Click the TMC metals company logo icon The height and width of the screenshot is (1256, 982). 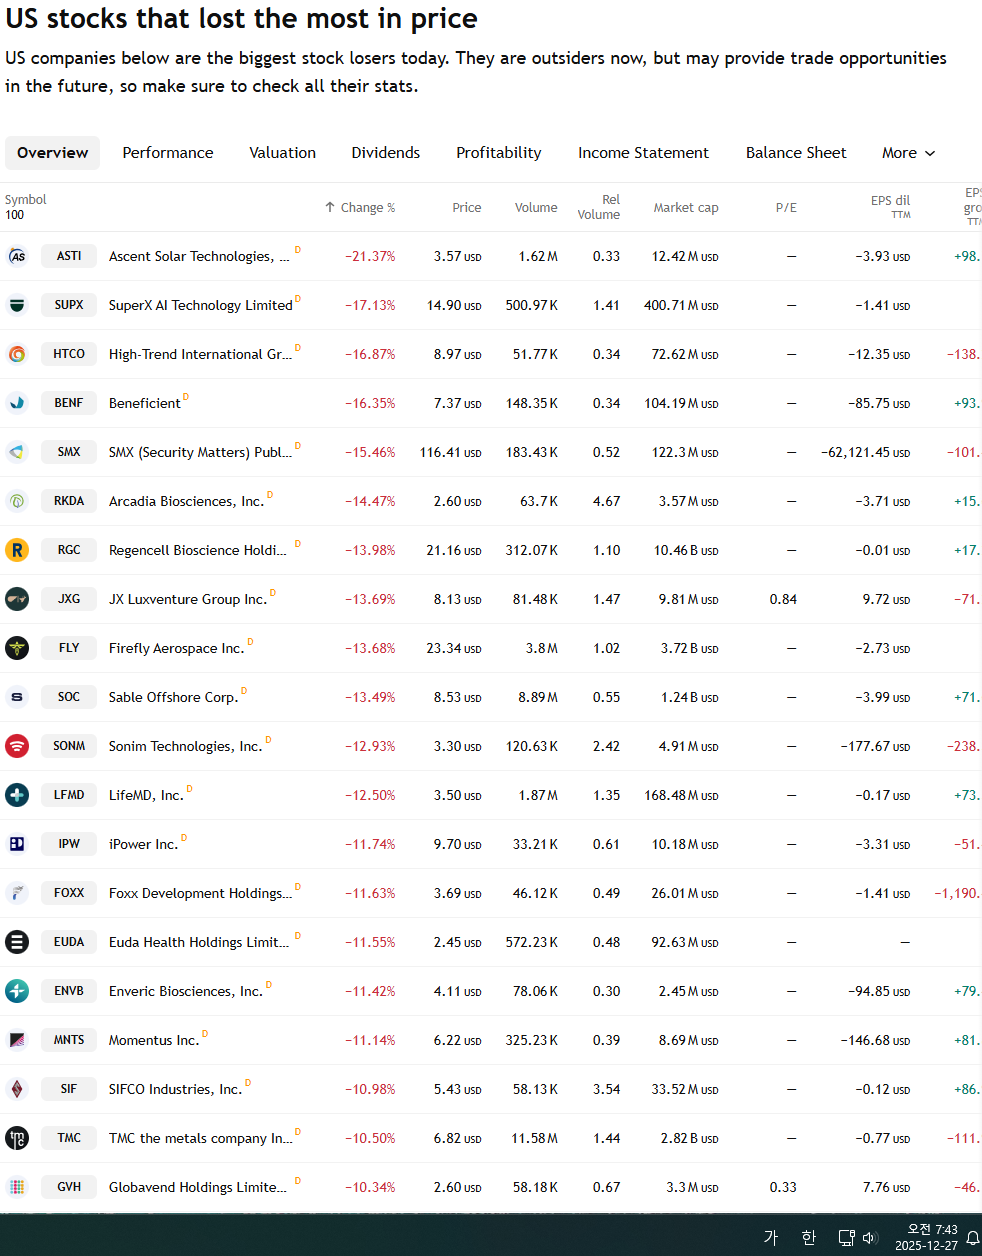point(17,1138)
